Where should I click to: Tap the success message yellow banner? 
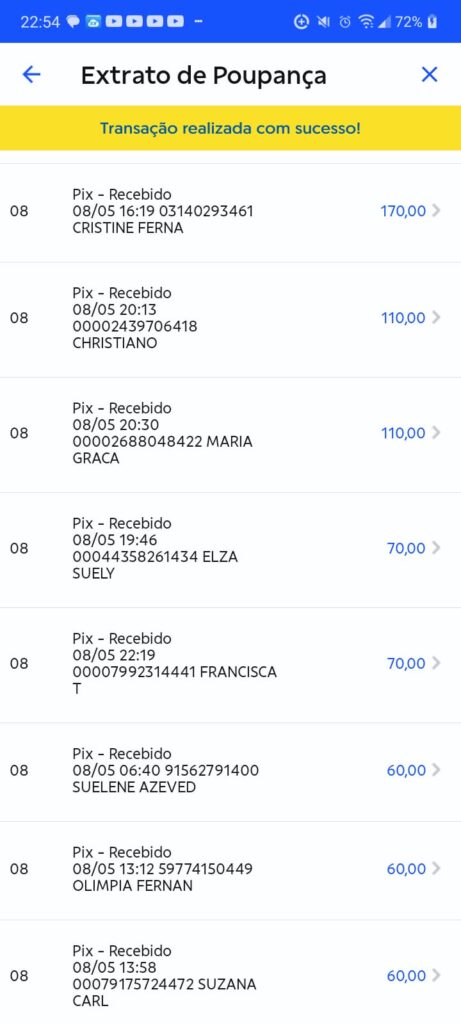[x=230, y=128]
